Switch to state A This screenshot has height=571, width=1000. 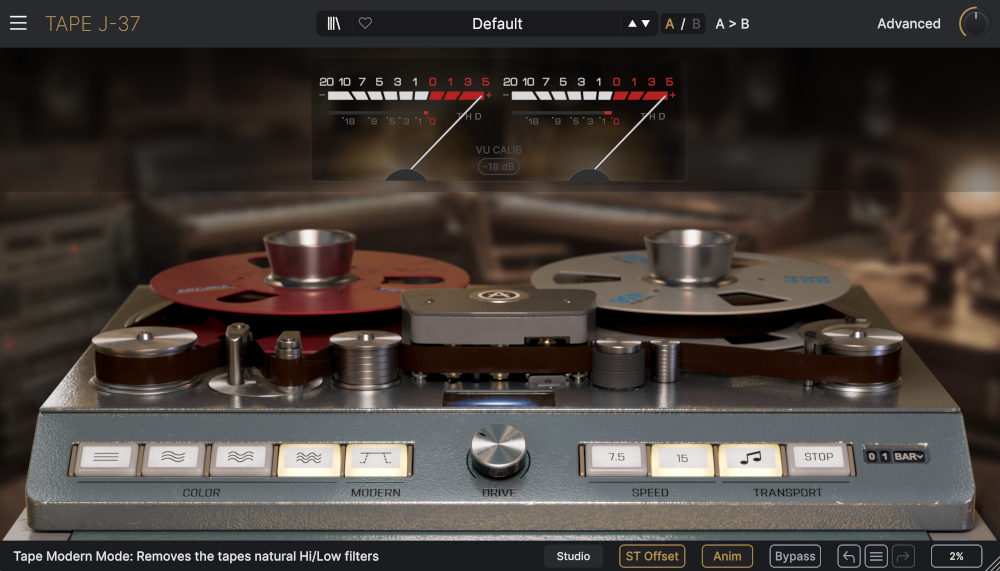670,24
